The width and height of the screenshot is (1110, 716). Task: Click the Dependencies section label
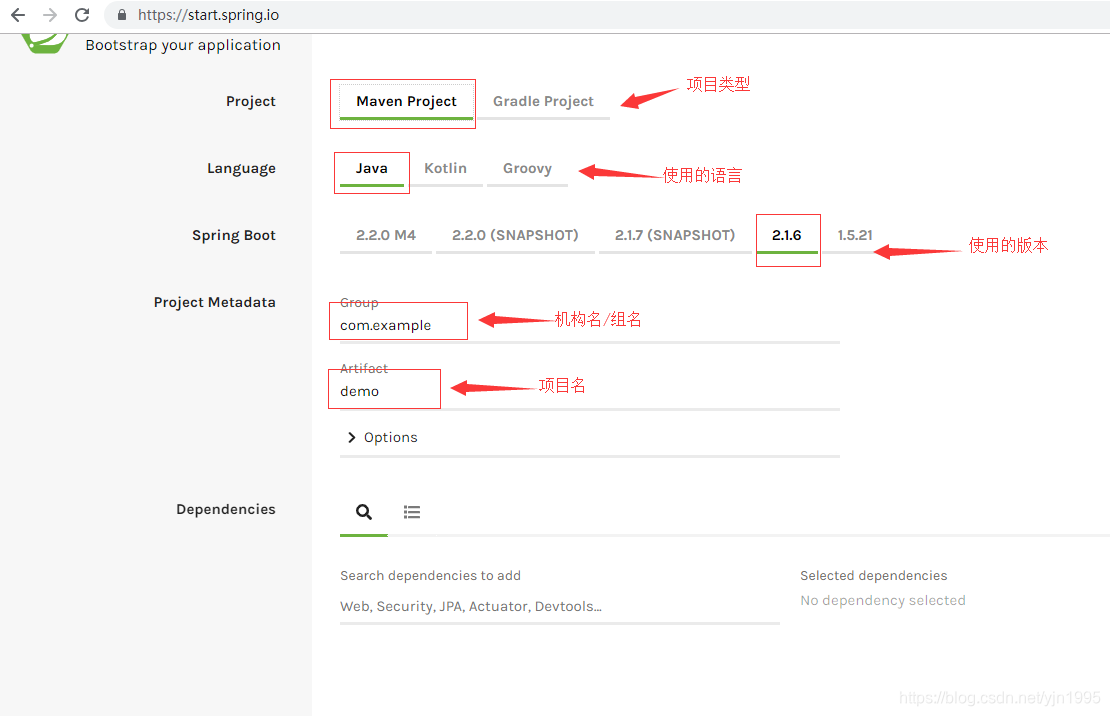(226, 509)
